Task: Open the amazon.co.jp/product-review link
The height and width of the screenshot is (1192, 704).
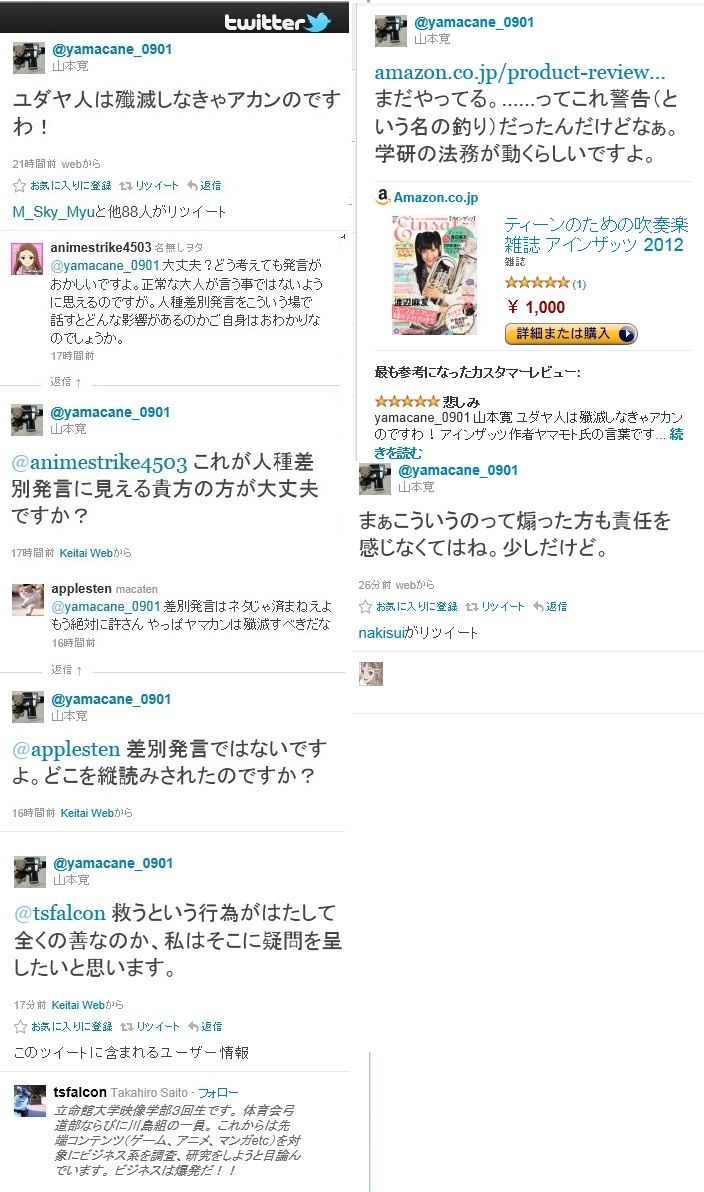Action: tap(519, 72)
